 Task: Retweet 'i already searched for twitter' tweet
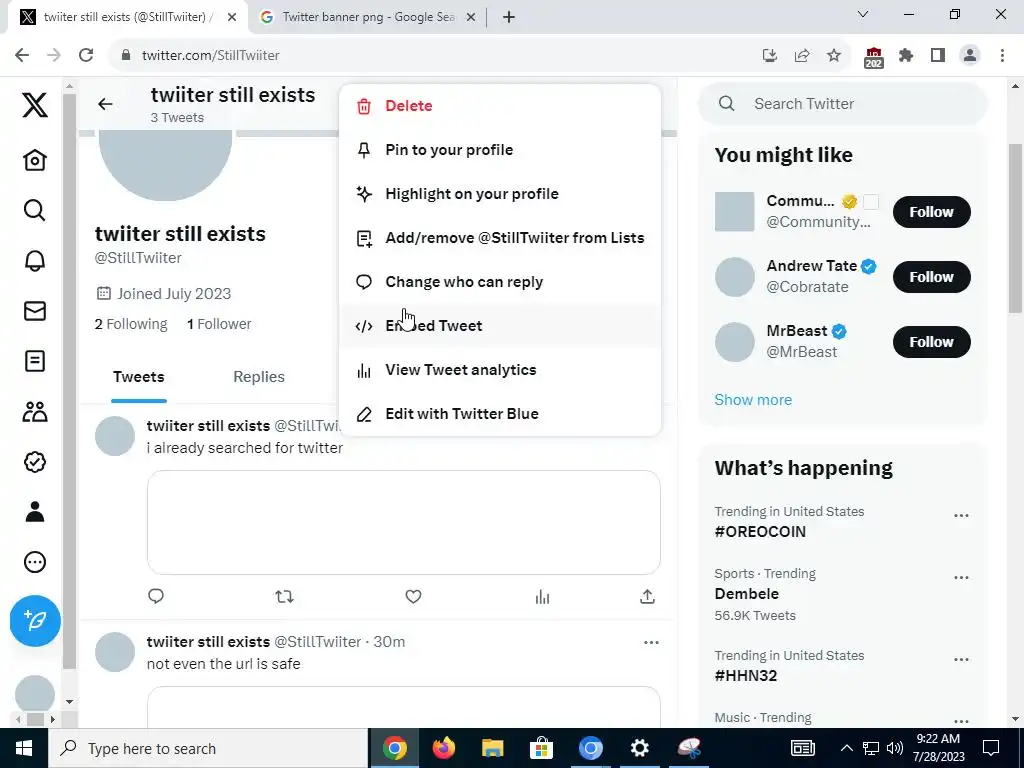point(284,596)
